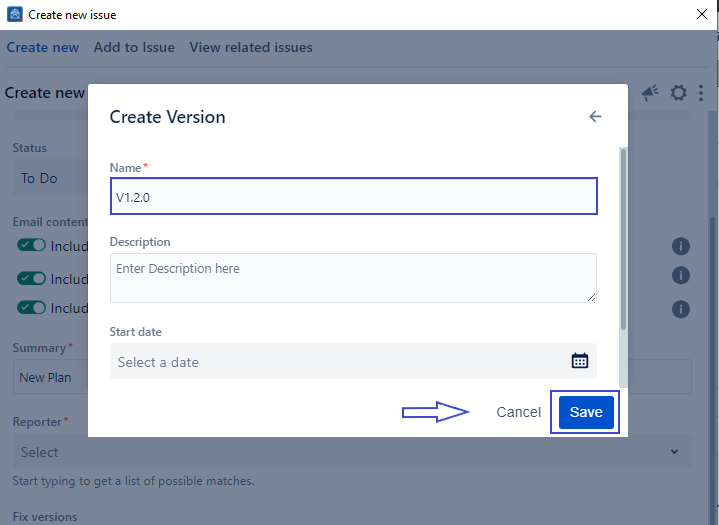Click the back arrow in Create Version

click(595, 117)
